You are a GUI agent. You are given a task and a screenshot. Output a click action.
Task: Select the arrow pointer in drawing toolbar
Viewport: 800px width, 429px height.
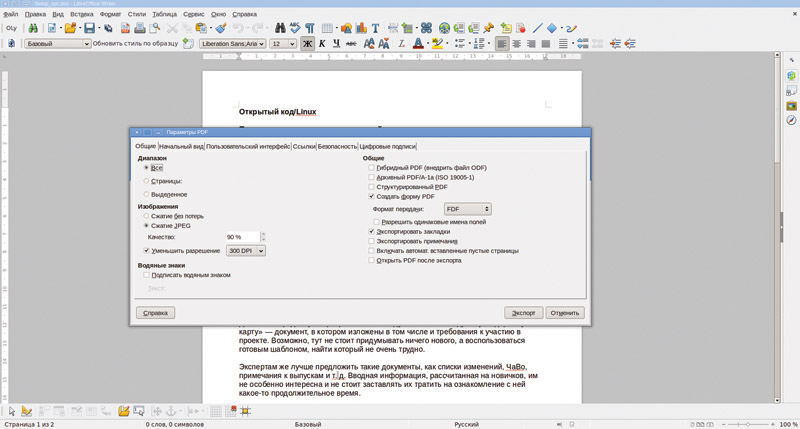12,411
